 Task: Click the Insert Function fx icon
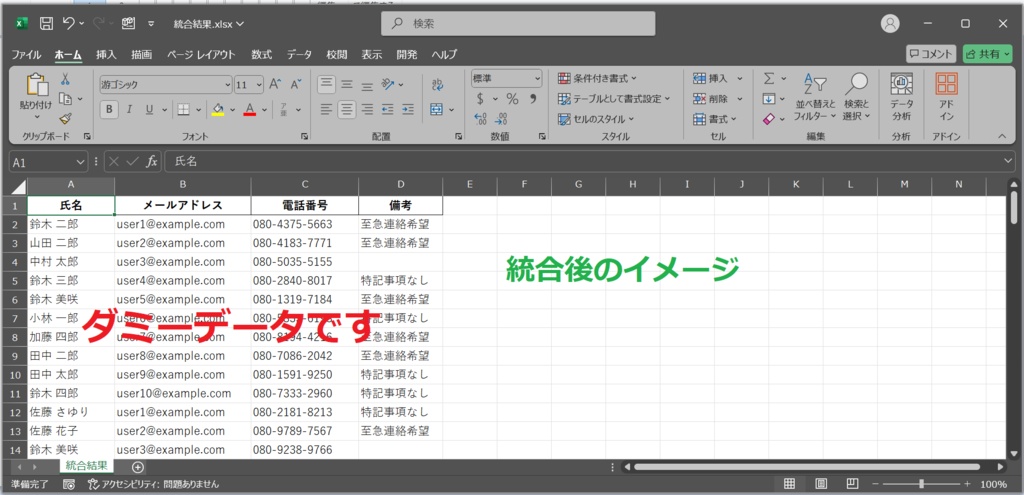coord(152,161)
